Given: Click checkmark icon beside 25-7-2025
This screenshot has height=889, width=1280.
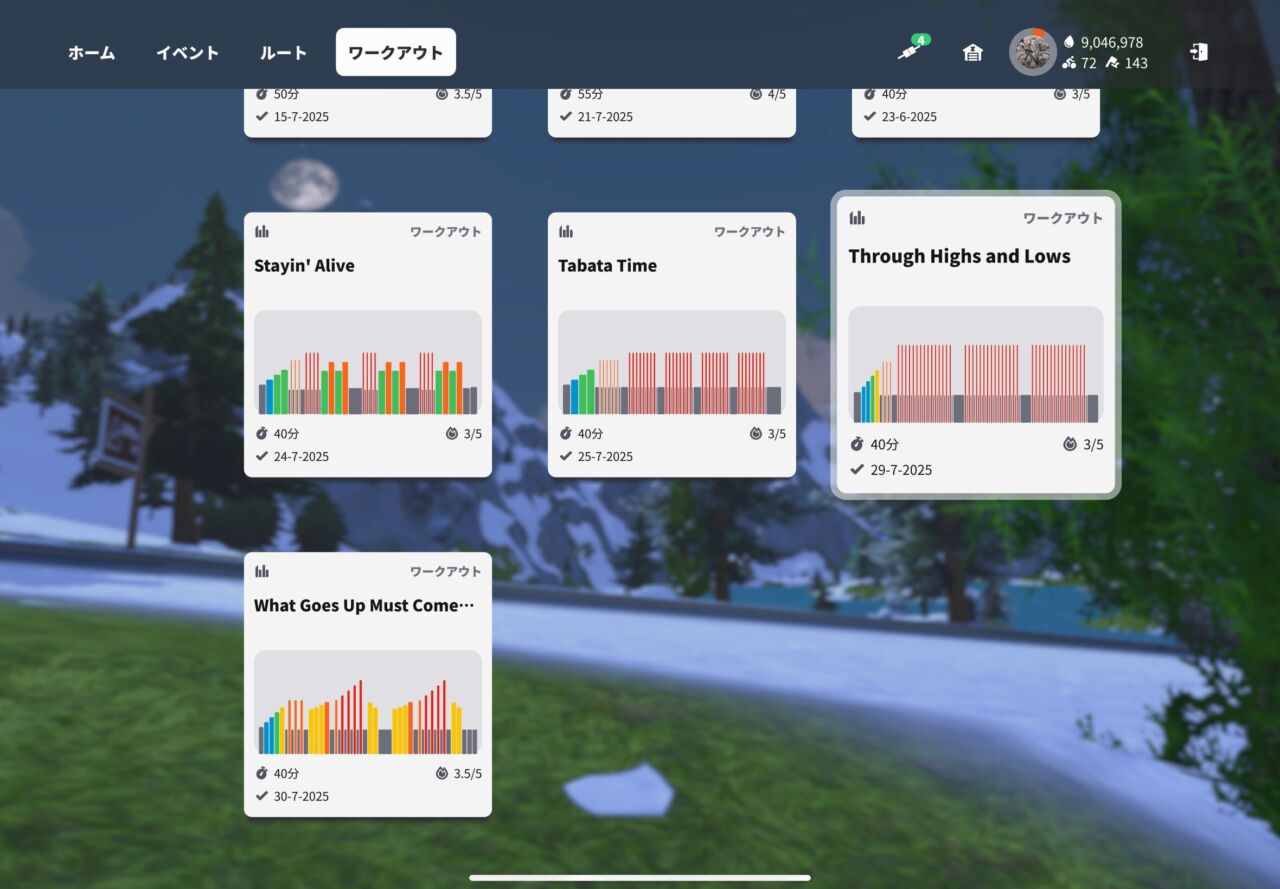Looking at the screenshot, I should pyautogui.click(x=566, y=456).
